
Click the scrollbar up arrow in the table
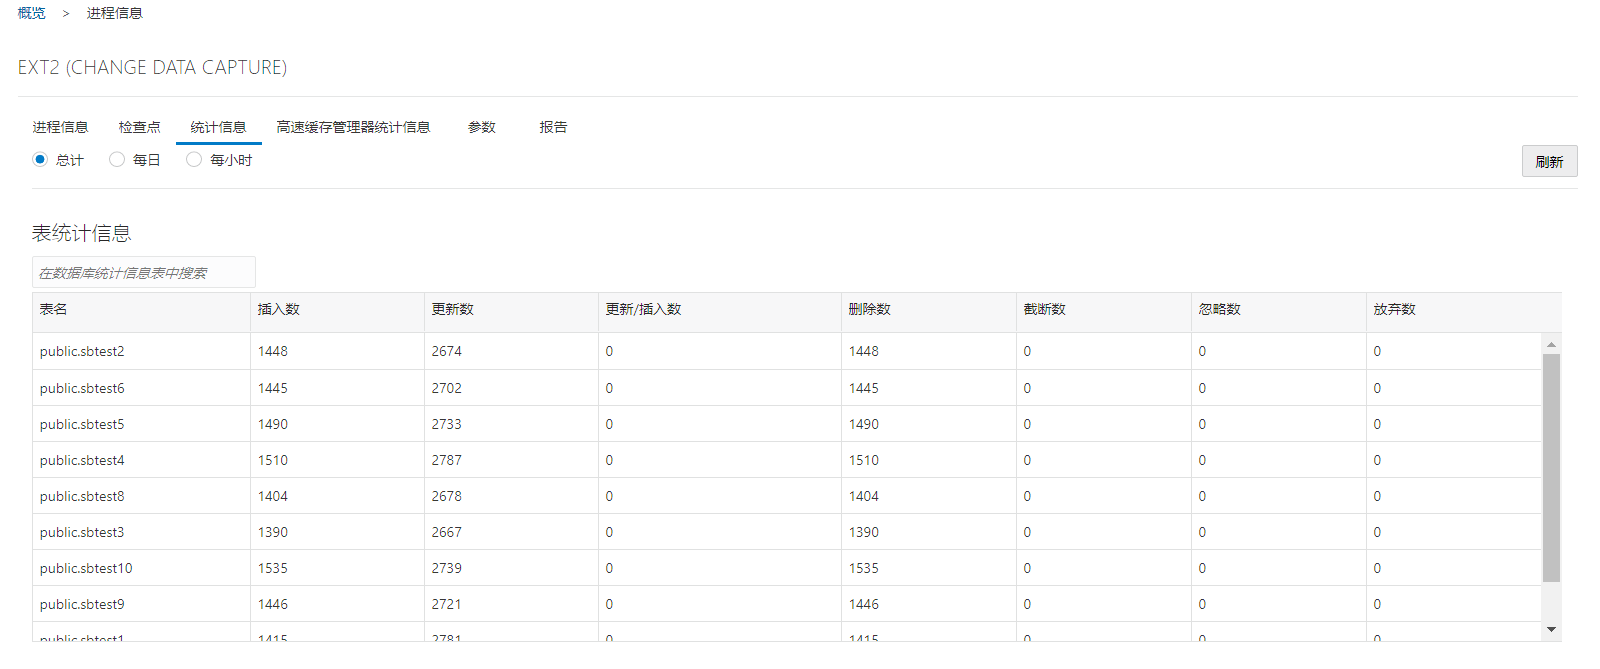(1551, 344)
